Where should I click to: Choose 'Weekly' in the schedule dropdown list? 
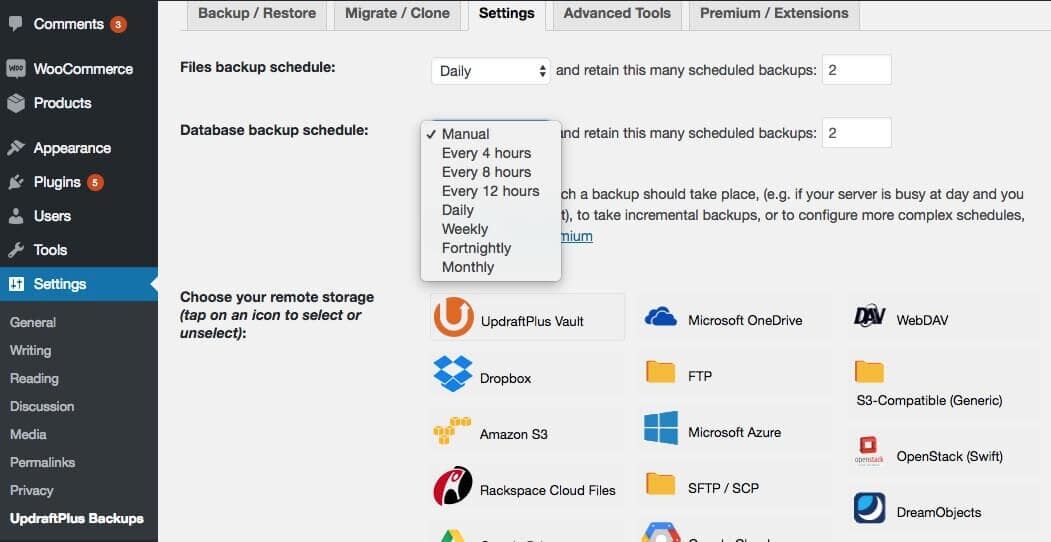465,229
